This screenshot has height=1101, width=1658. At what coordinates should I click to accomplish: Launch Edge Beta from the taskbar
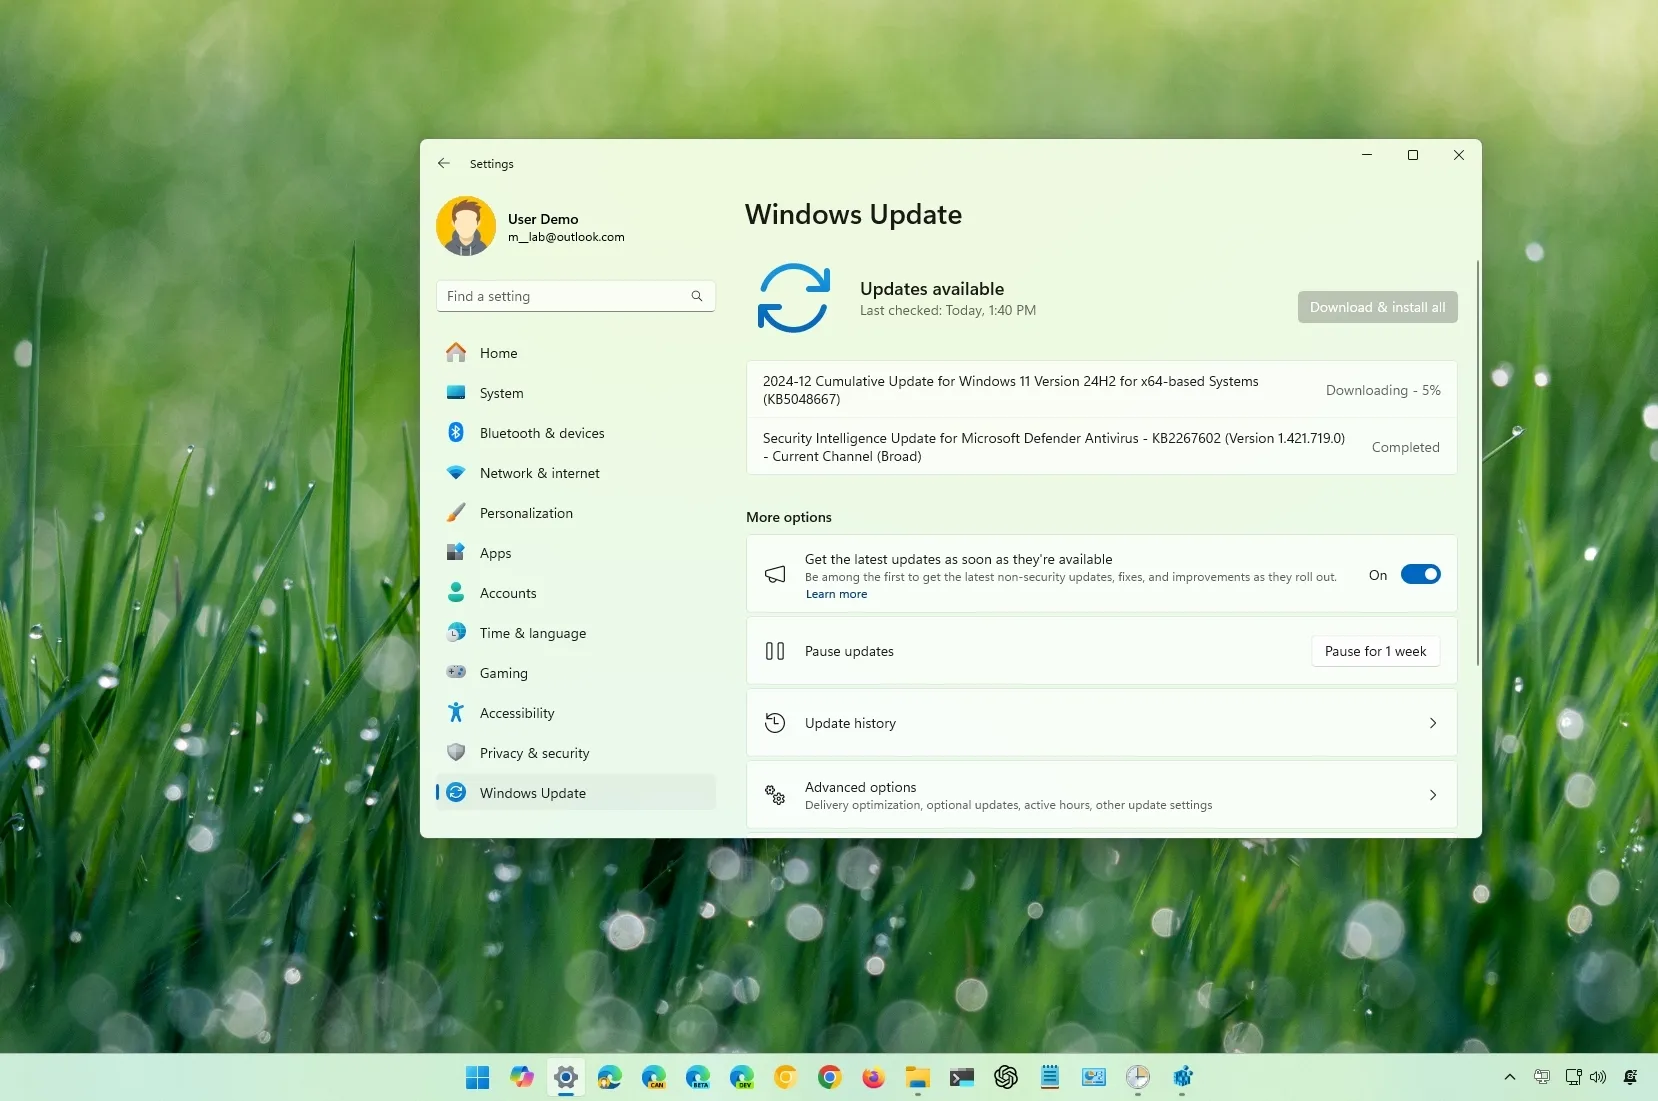(698, 1077)
